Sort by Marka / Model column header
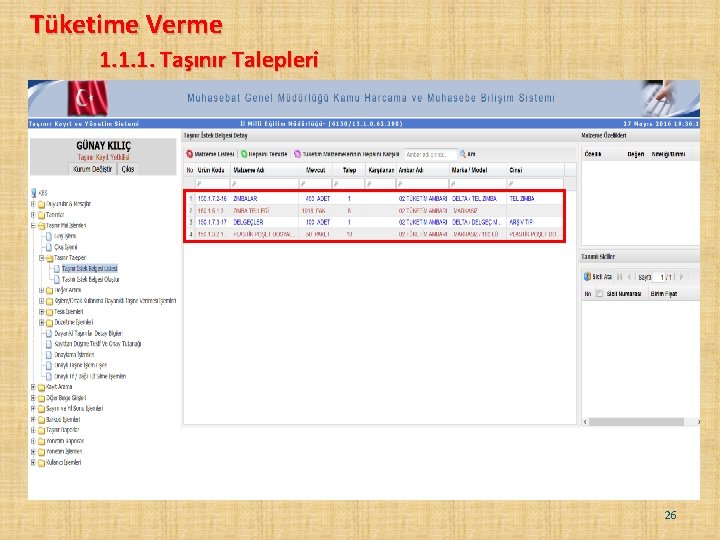 pyautogui.click(x=478, y=170)
